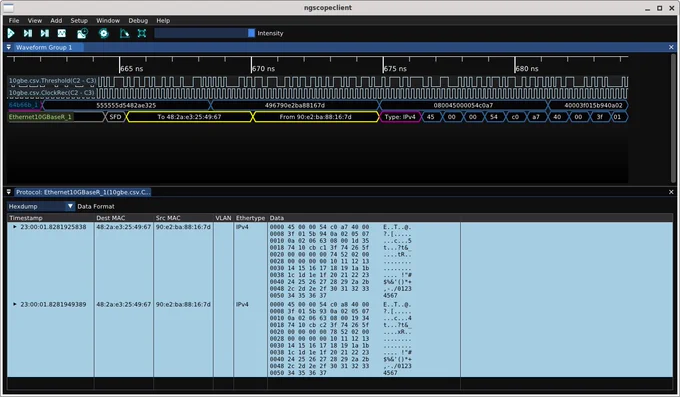
Task: Click the Data column header
Action: [363, 218]
